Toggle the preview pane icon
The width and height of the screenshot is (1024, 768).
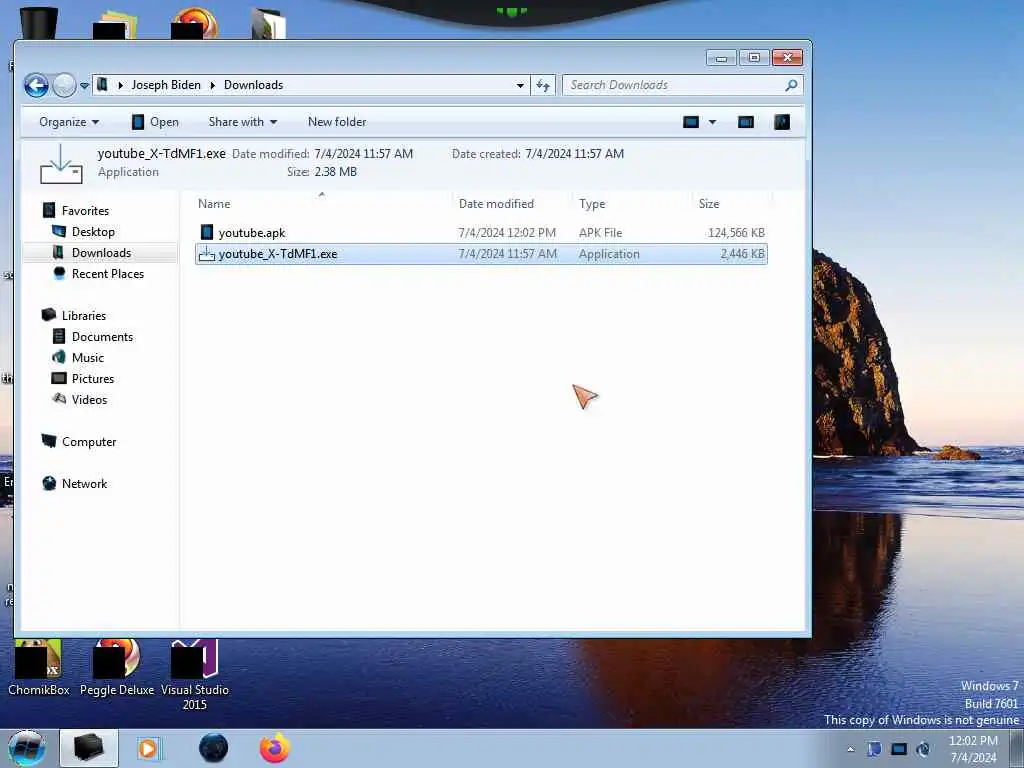point(746,122)
